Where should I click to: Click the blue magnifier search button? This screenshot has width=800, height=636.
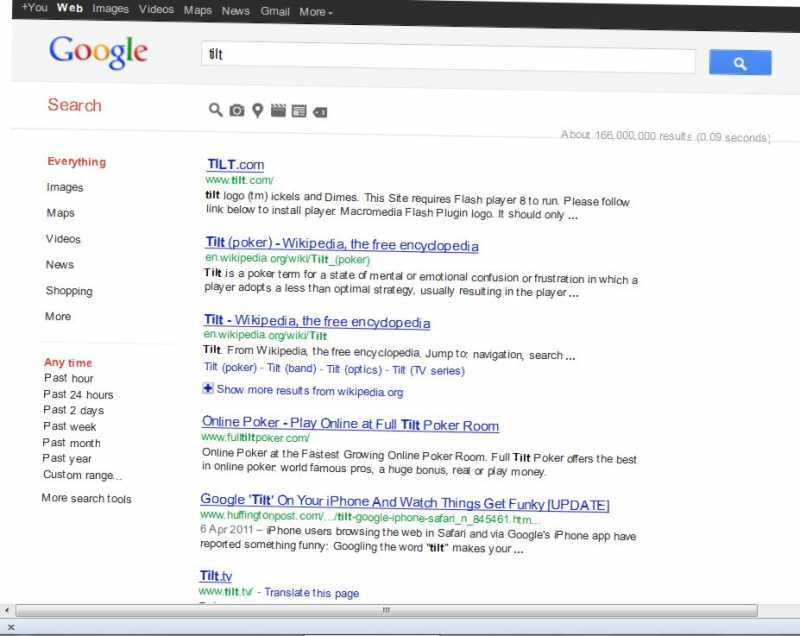740,63
